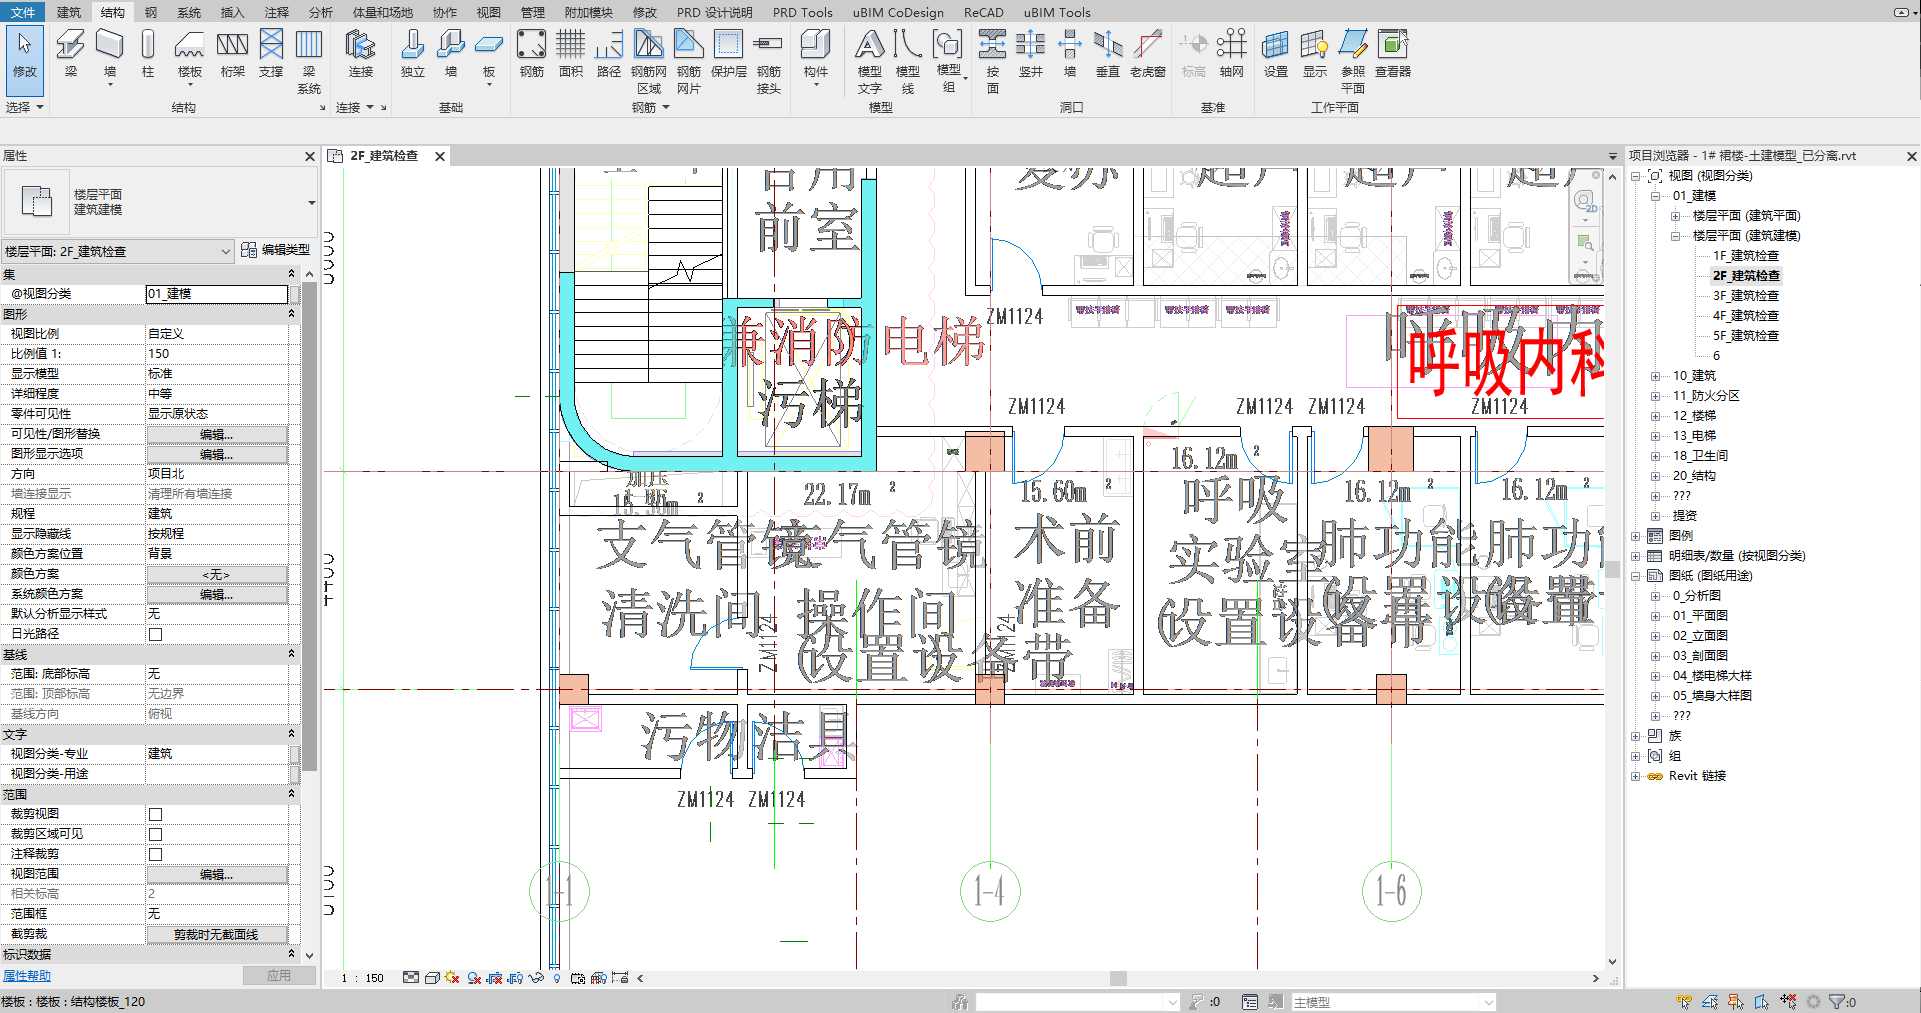Switch to the 建筑 ribbon tab
The width and height of the screenshot is (1921, 1013).
(69, 13)
